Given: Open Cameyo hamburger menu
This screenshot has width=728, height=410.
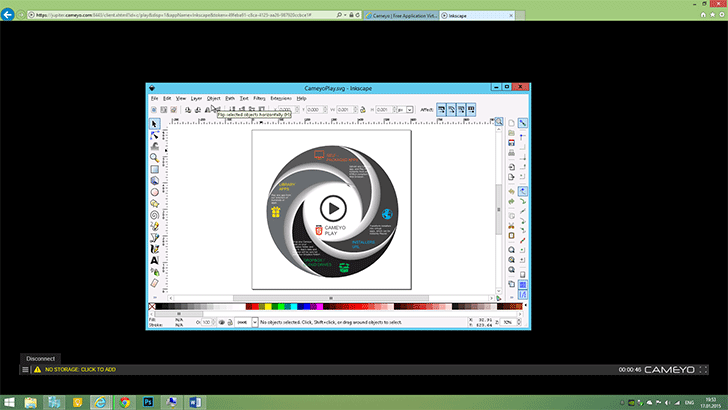Looking at the screenshot, I should click(x=25, y=370).
